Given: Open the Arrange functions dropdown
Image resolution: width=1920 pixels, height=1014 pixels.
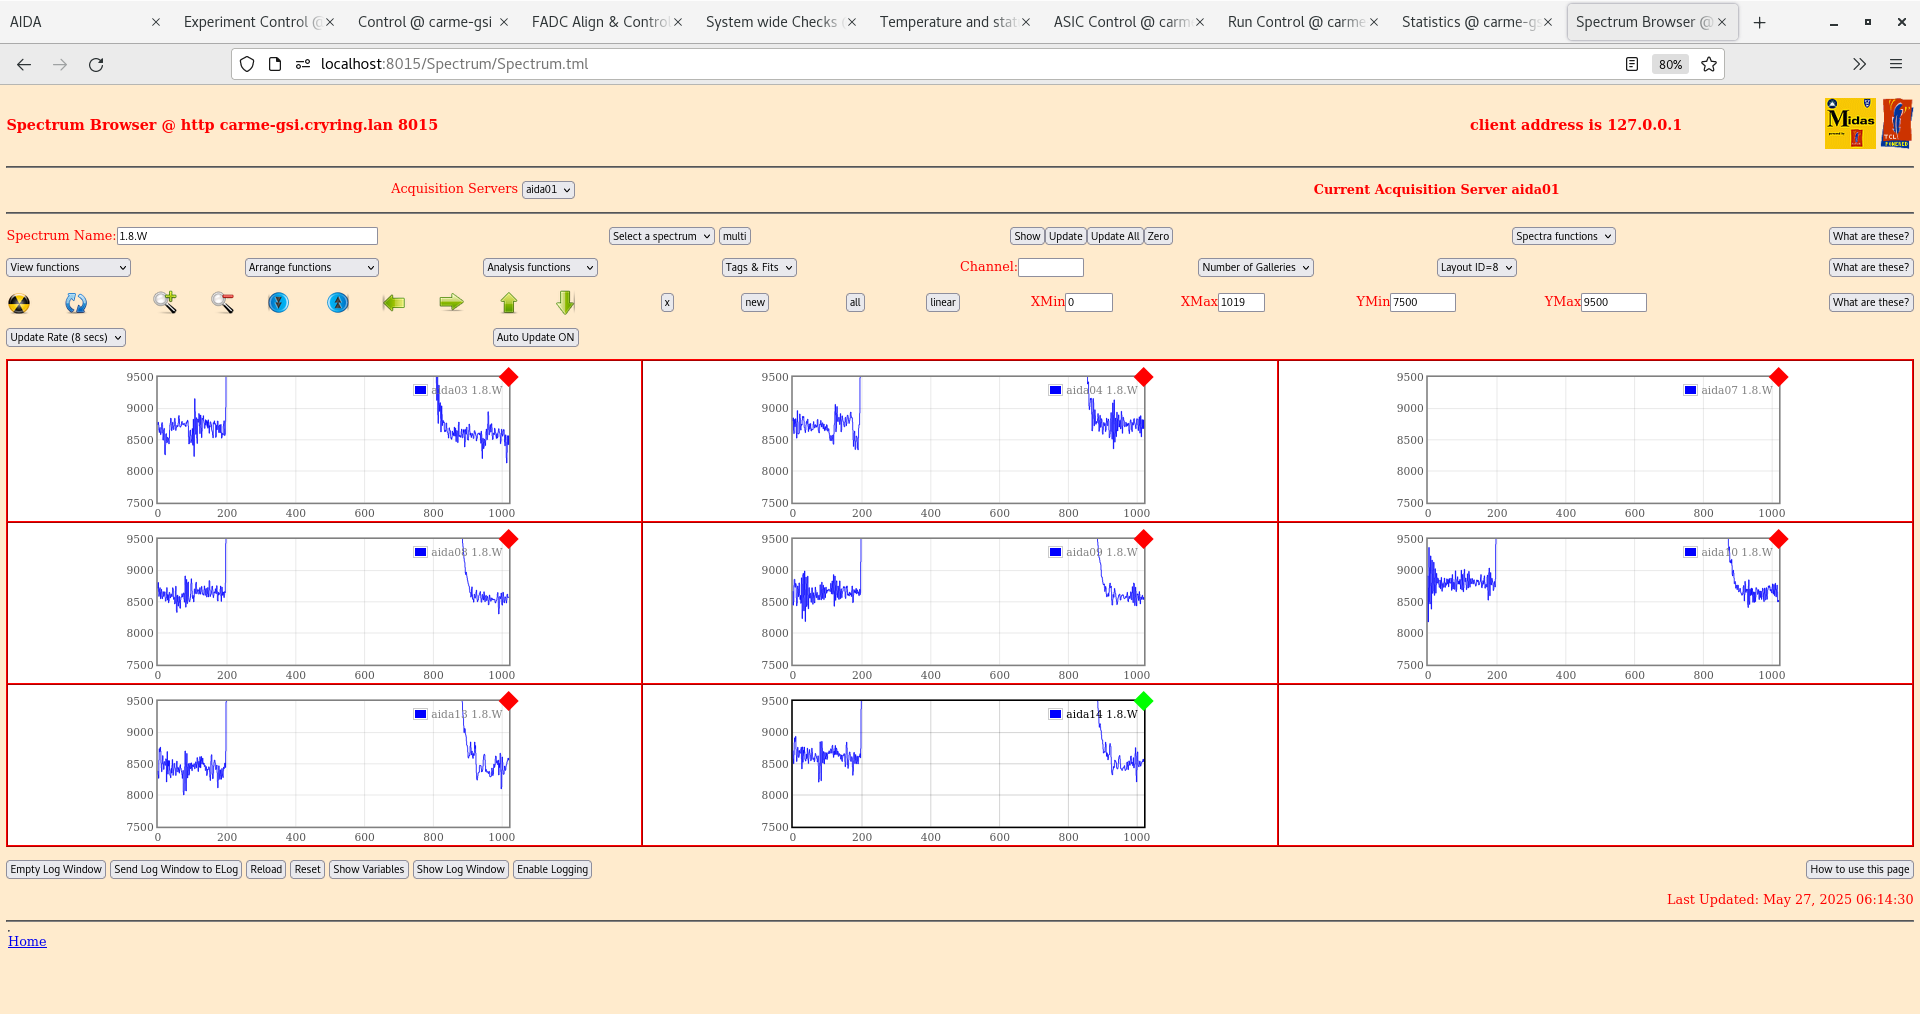Looking at the screenshot, I should pos(311,267).
